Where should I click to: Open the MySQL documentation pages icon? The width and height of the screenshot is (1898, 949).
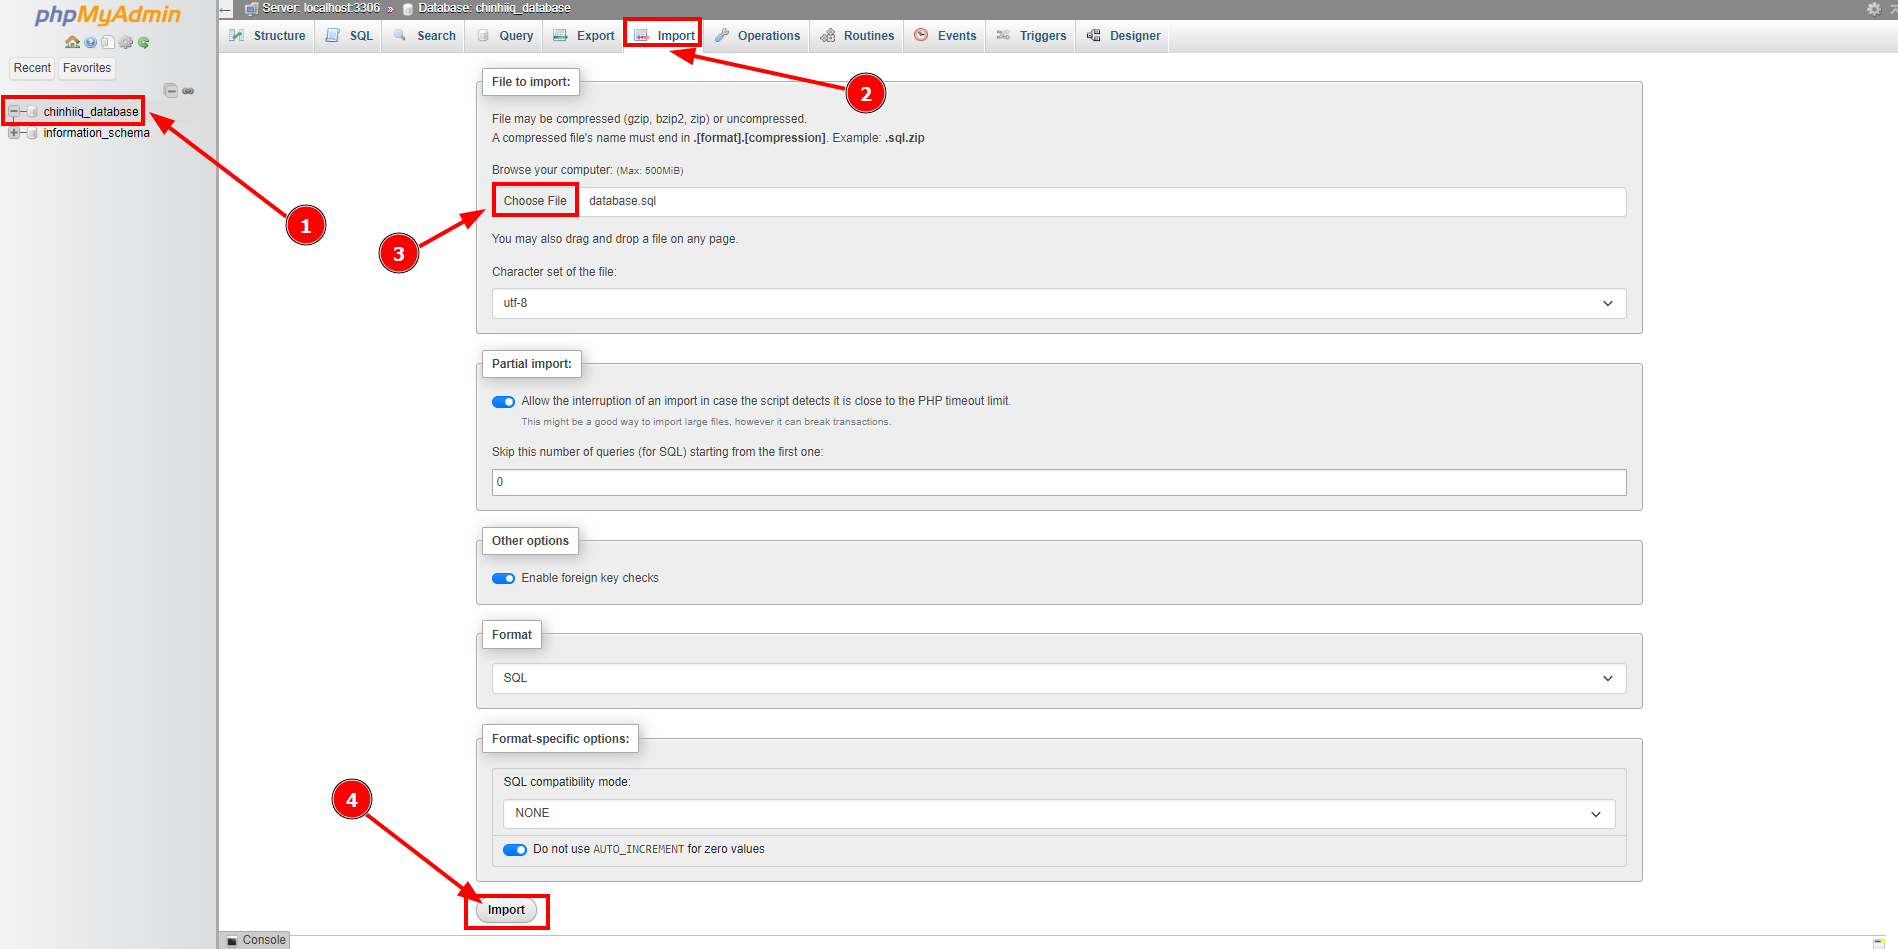coord(108,42)
